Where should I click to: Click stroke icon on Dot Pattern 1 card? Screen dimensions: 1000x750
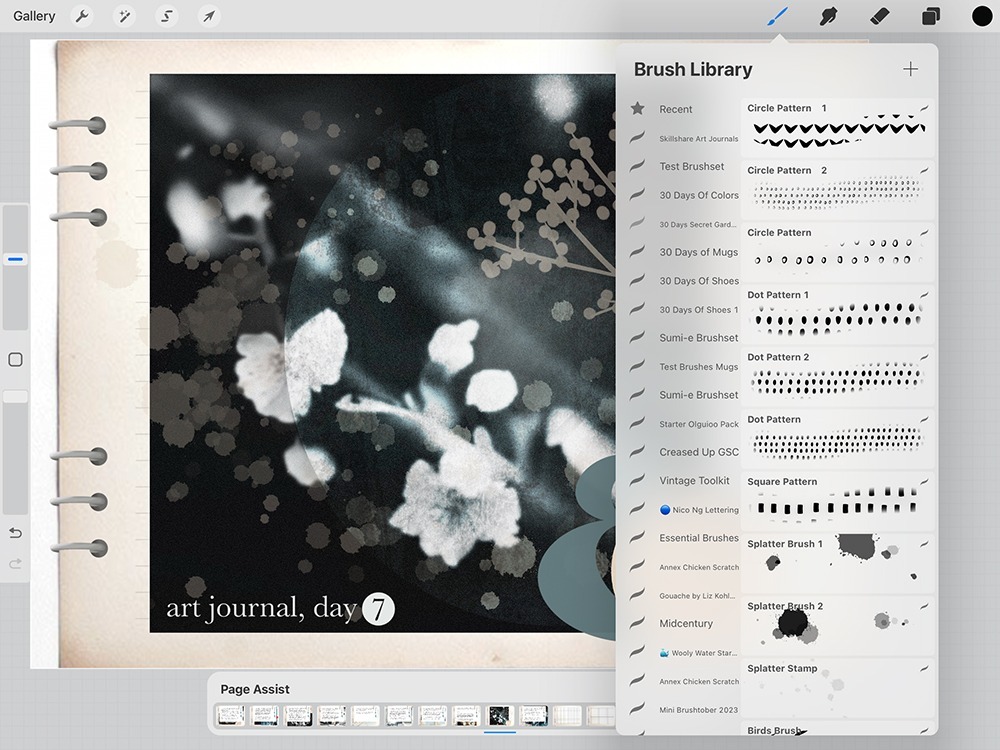[x=924, y=294]
